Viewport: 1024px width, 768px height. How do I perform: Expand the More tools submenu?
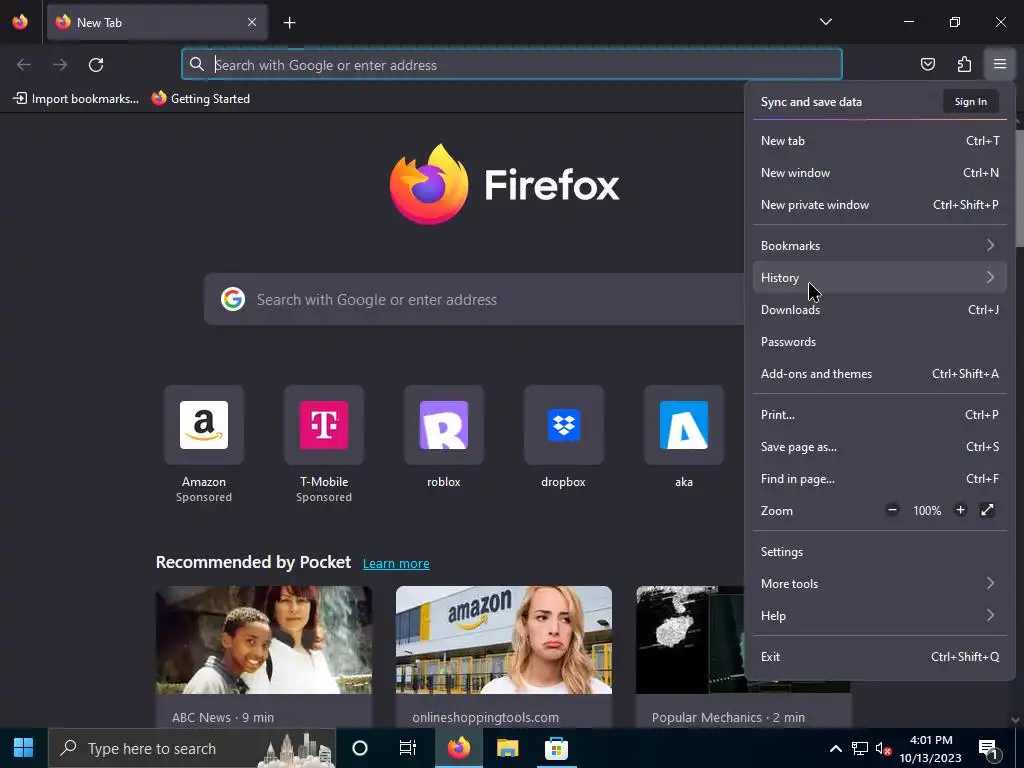880,584
